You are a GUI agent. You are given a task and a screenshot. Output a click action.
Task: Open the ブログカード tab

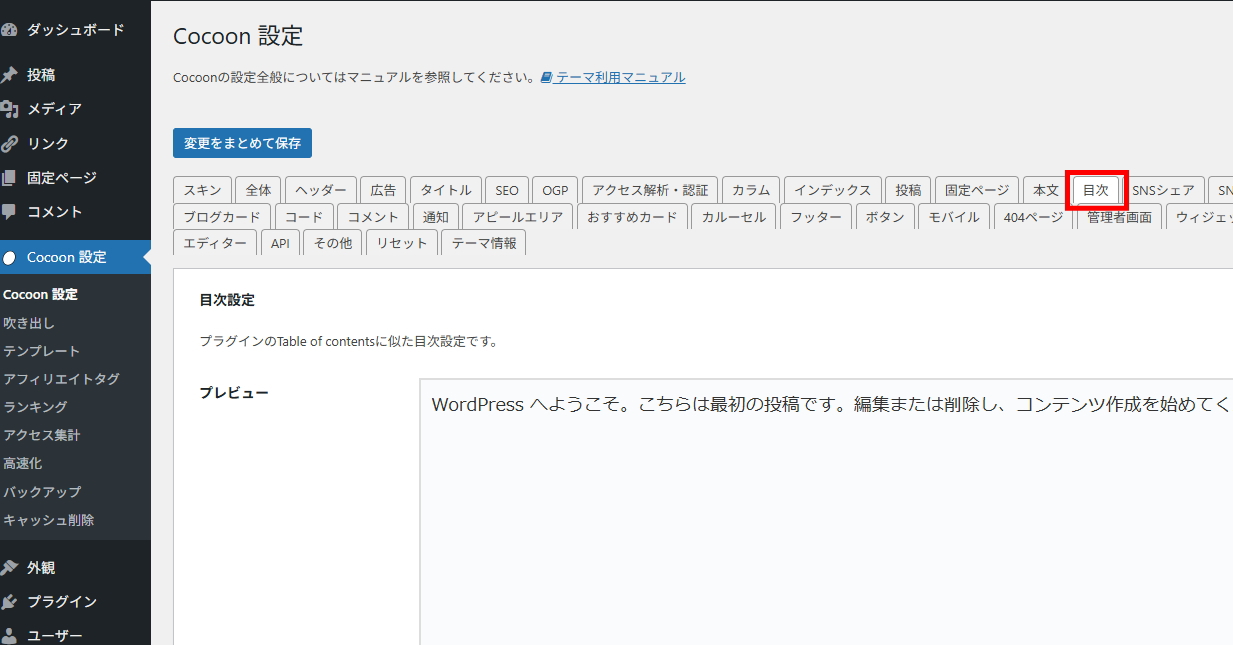[221, 217]
